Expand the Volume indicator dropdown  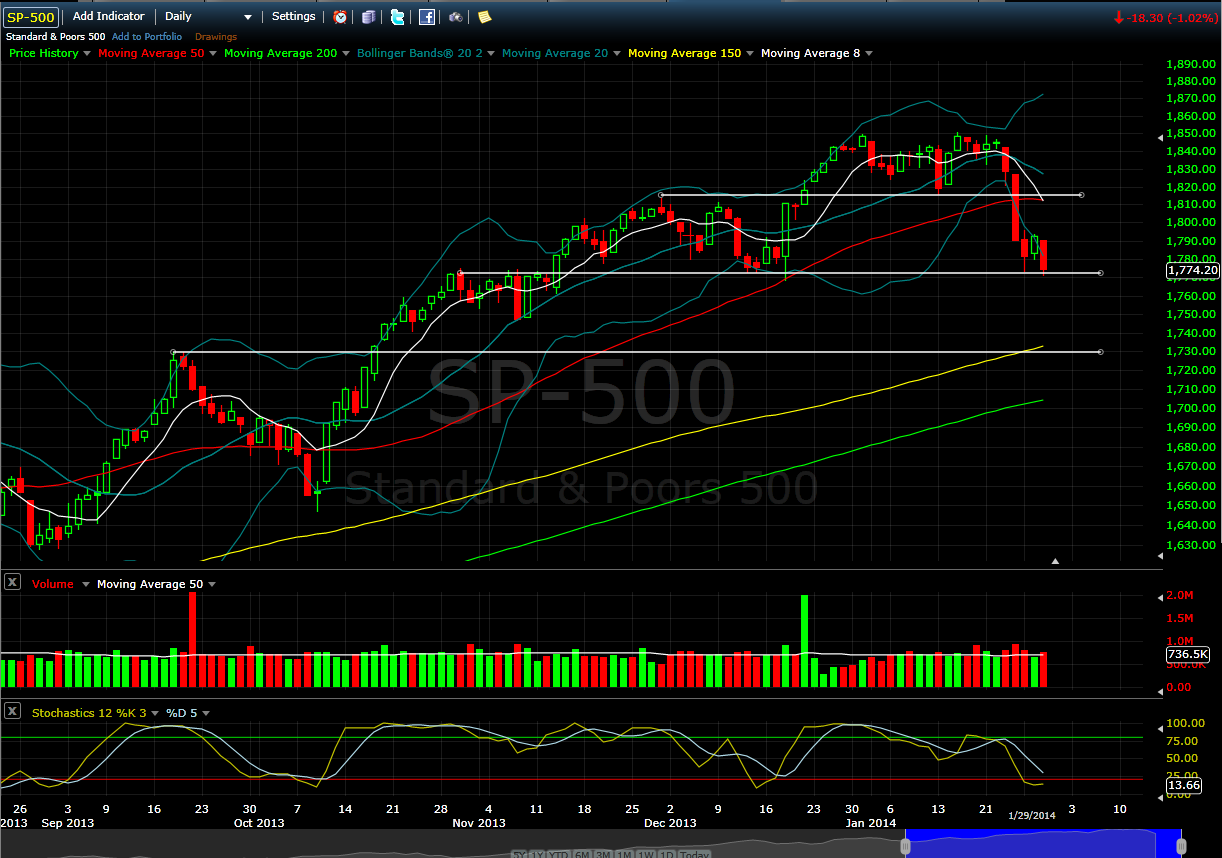click(x=86, y=584)
